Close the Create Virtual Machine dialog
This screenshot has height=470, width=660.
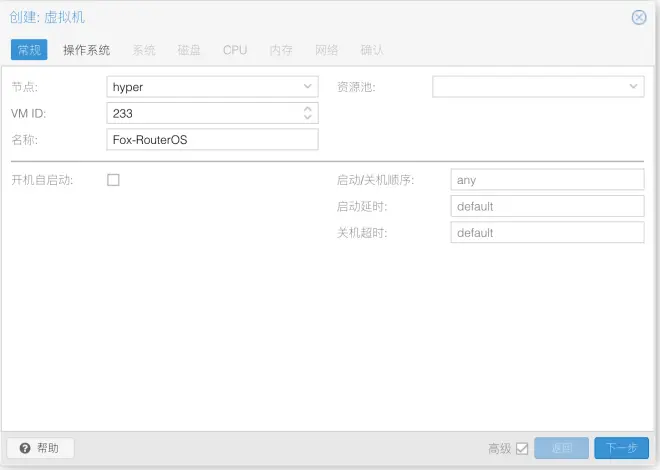pyautogui.click(x=639, y=17)
